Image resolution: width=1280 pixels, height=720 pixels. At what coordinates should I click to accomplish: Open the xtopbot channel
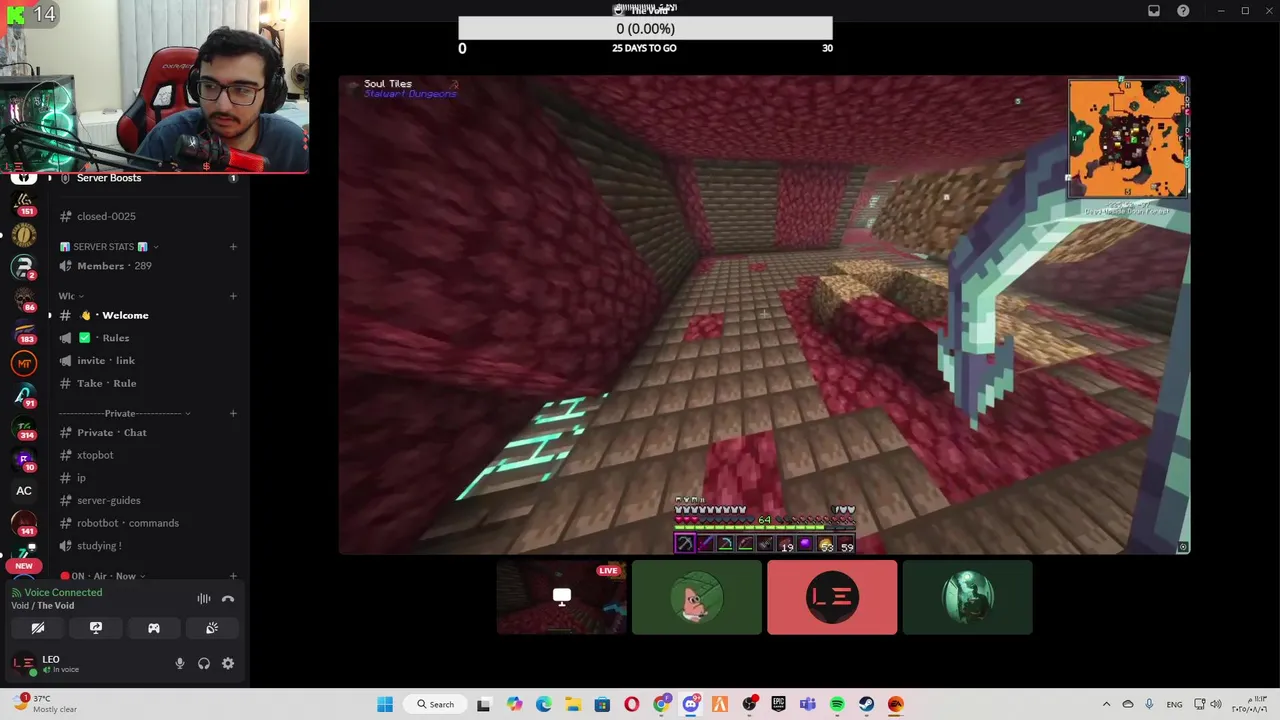point(148,455)
